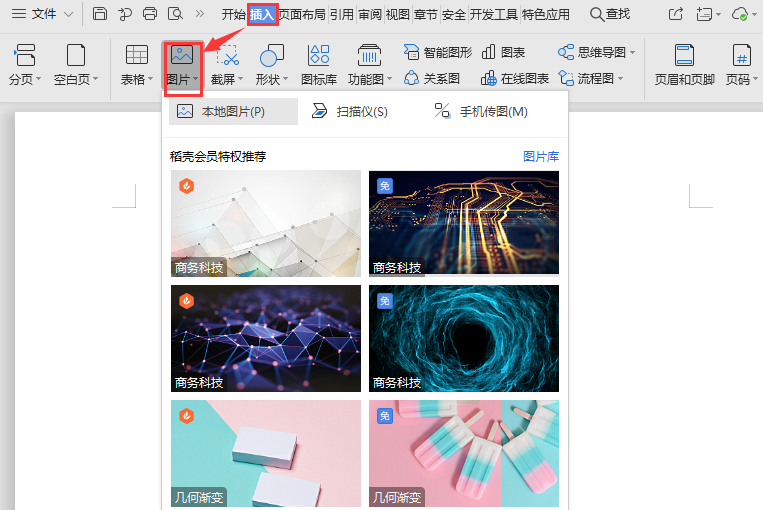Viewport: 763px width, 510px height.
Task: Expand more quick access tools chevron
Action: point(200,14)
